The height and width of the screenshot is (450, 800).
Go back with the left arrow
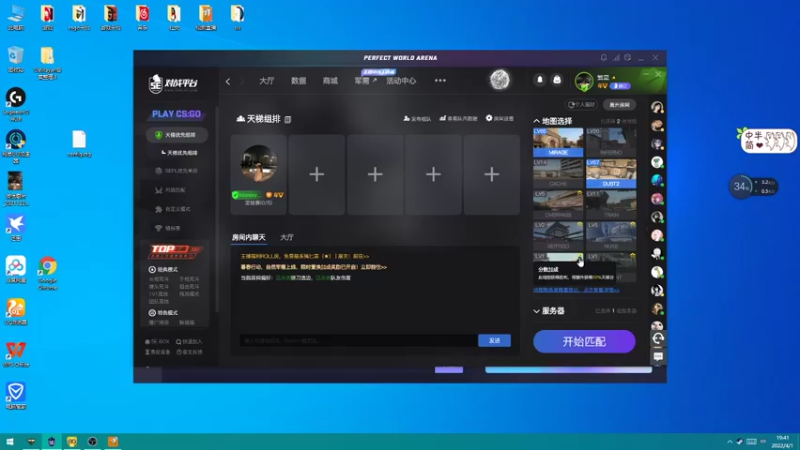click(228, 81)
